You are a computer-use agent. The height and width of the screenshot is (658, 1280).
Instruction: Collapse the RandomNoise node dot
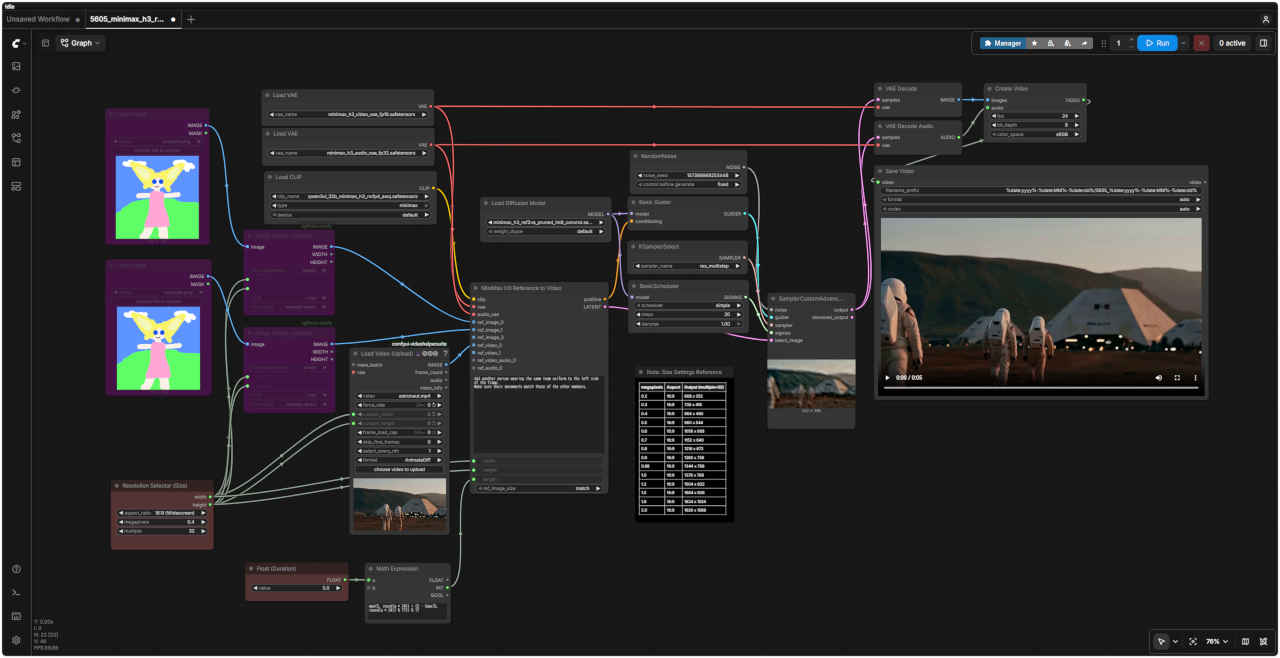coord(636,156)
